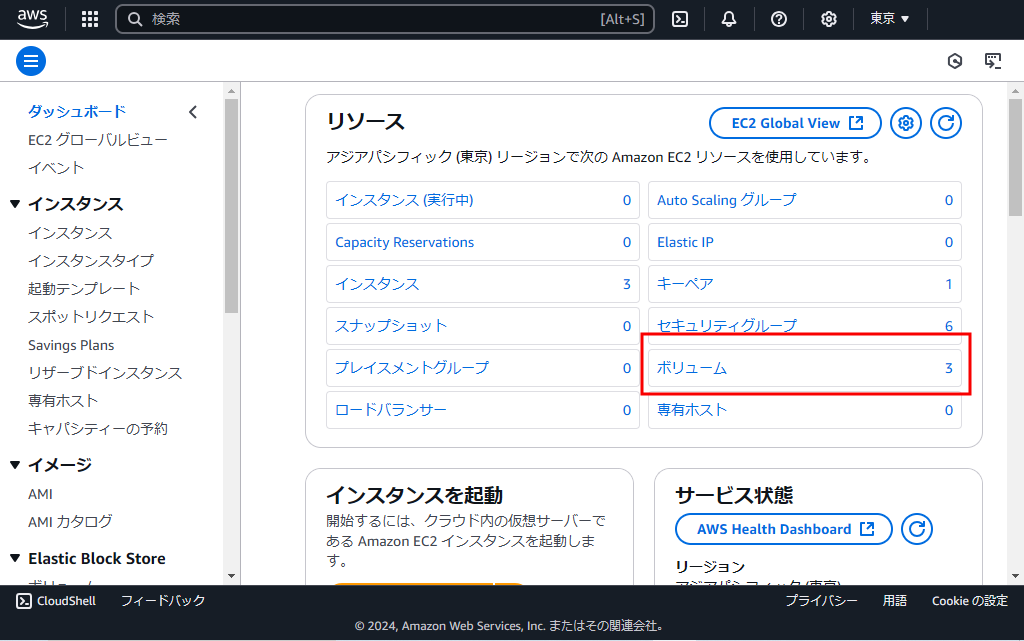This screenshot has height=641, width=1024.
Task: Collapse the インスタンス sidebar section
Action: click(15, 204)
